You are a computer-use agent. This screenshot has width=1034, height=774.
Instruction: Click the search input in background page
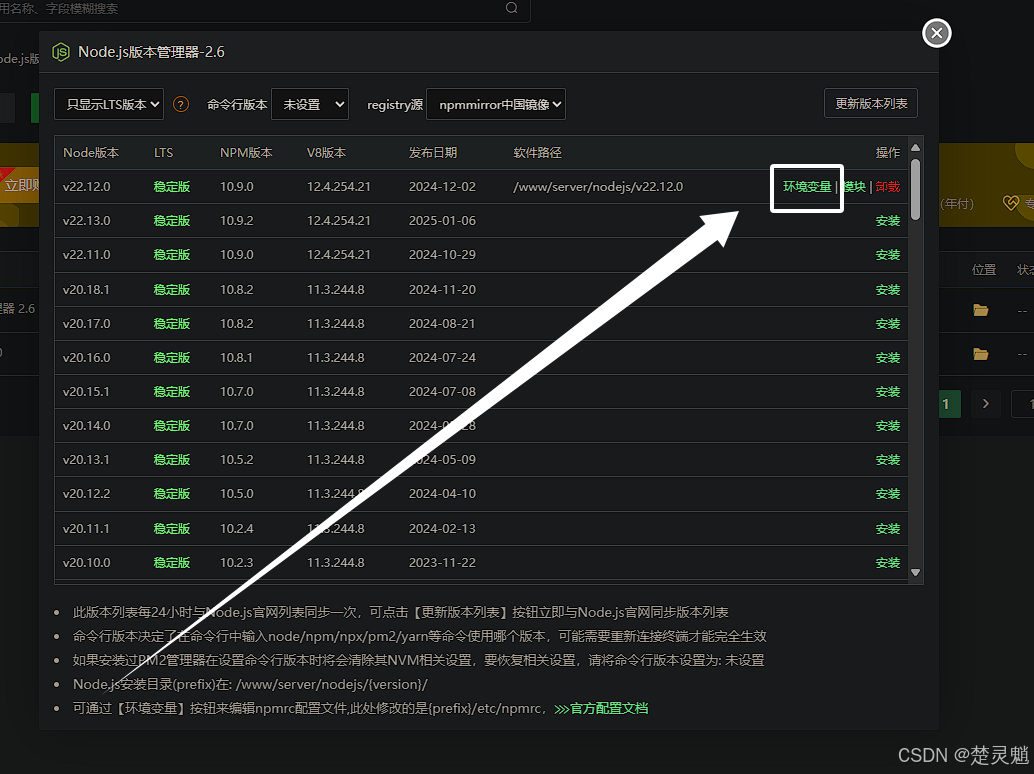pyautogui.click(x=264, y=9)
